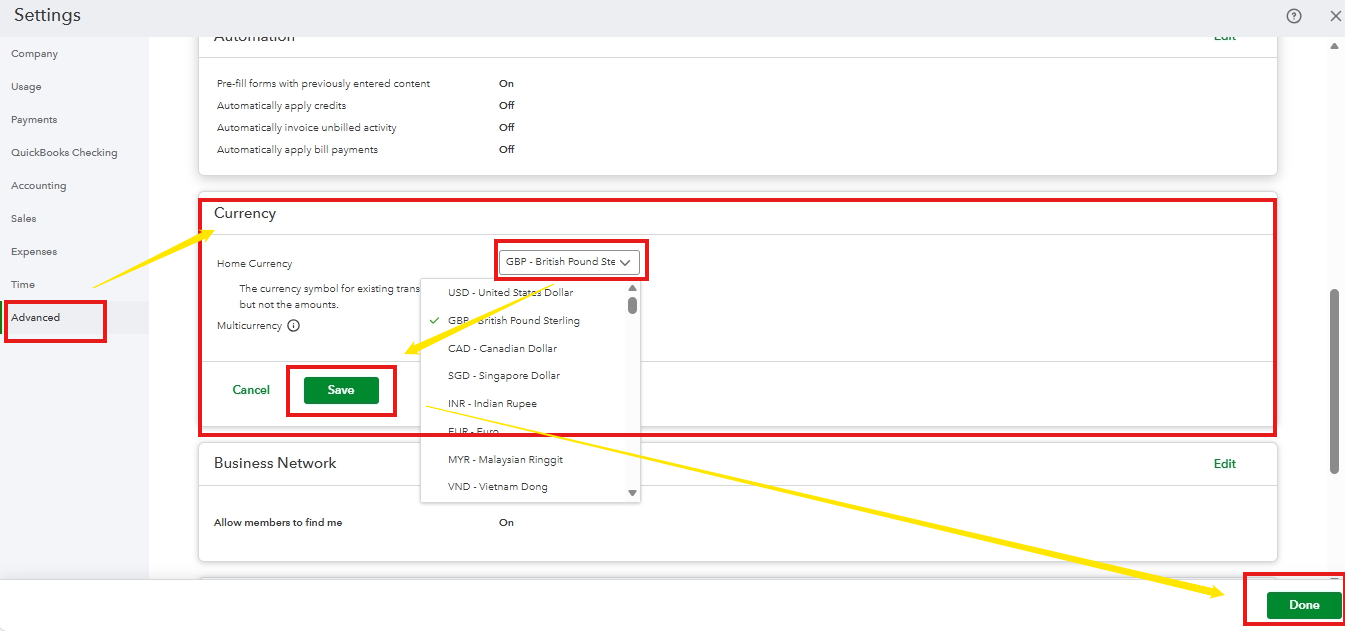The image size is (1345, 631).
Task: Select the Advanced tab
Action: coord(35,318)
